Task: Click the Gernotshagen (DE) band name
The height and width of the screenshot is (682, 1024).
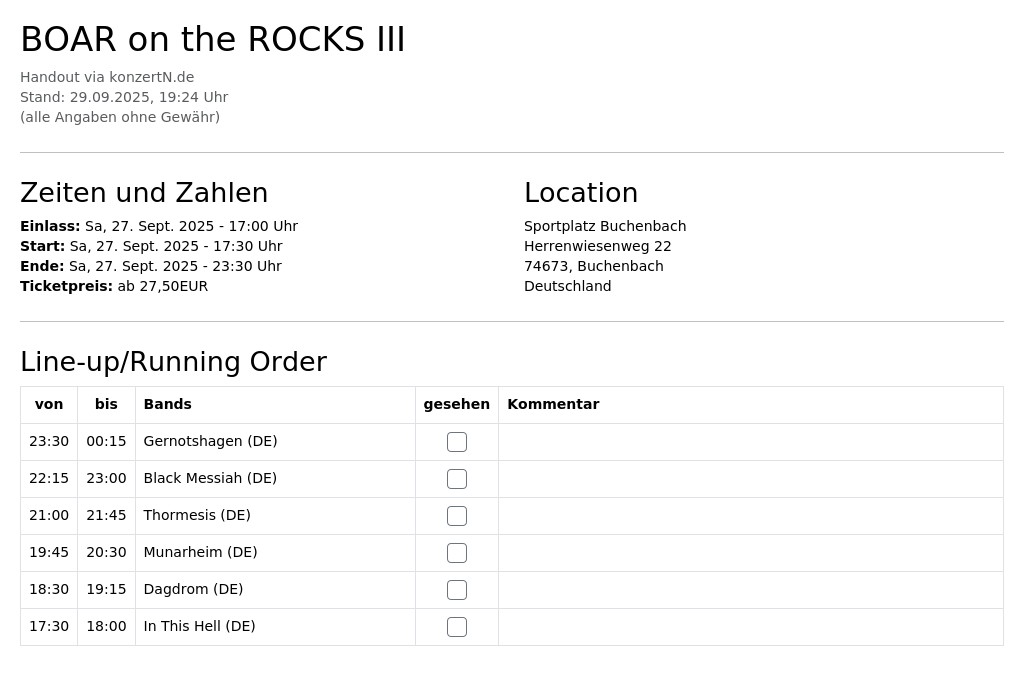Action: click(x=210, y=442)
